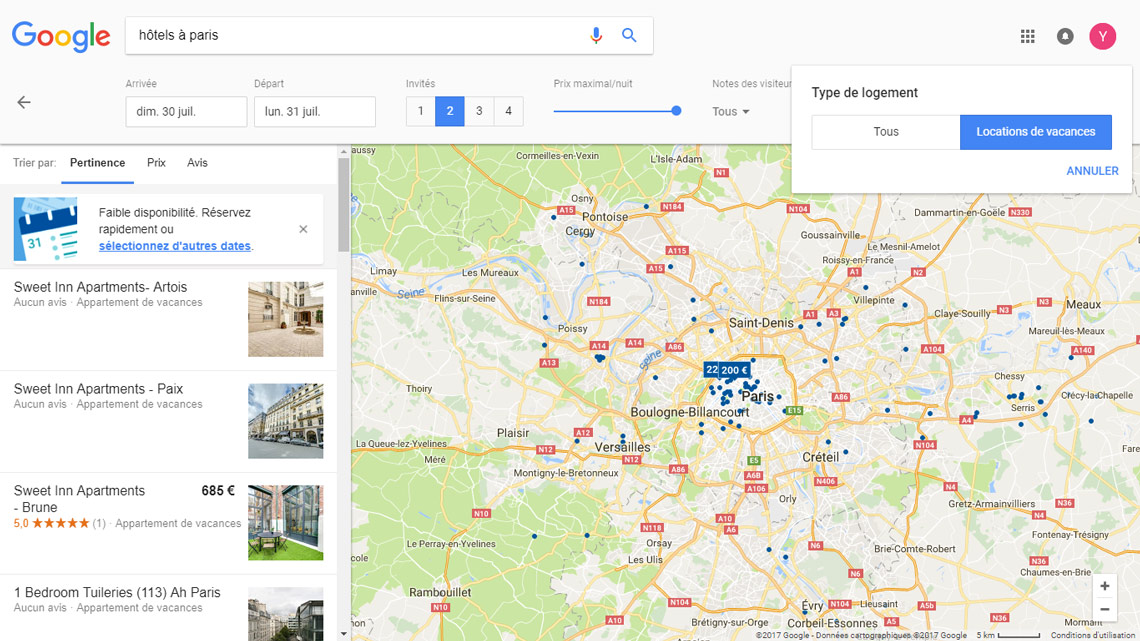1140x641 pixels.
Task: Click the 200 € map price marker
Action: [x=734, y=370]
